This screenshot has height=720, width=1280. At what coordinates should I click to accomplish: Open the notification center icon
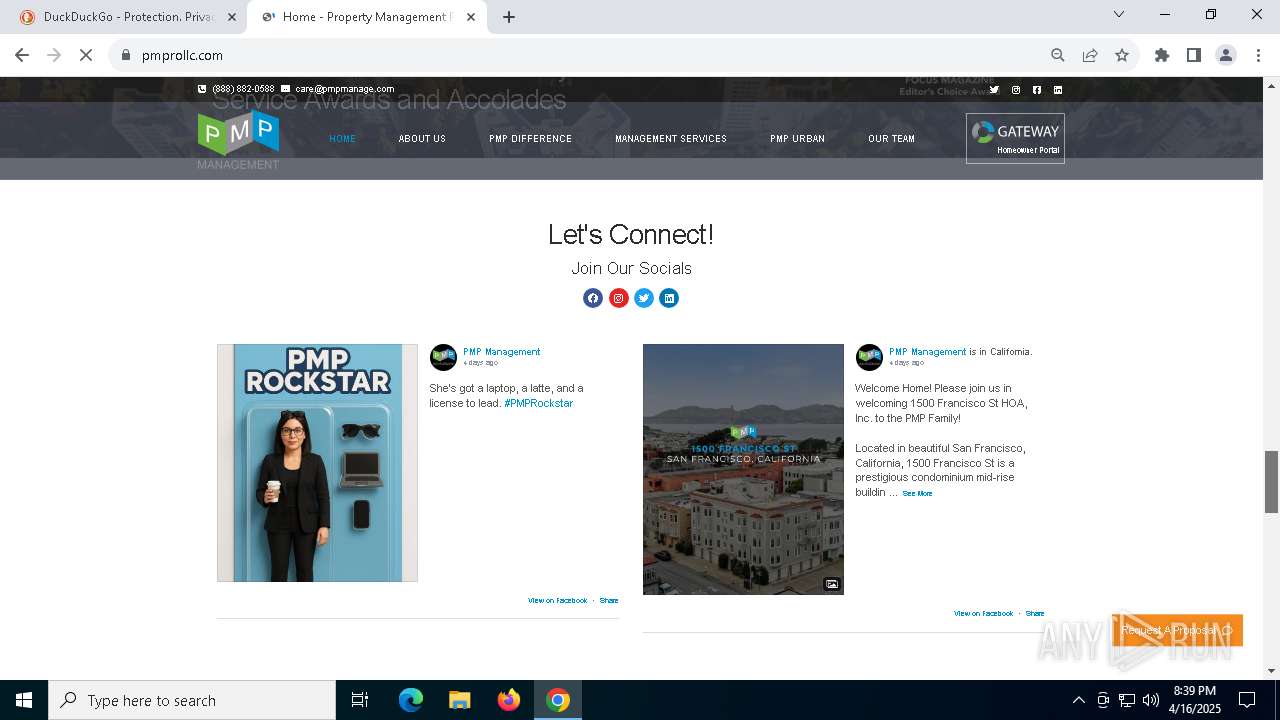1247,700
